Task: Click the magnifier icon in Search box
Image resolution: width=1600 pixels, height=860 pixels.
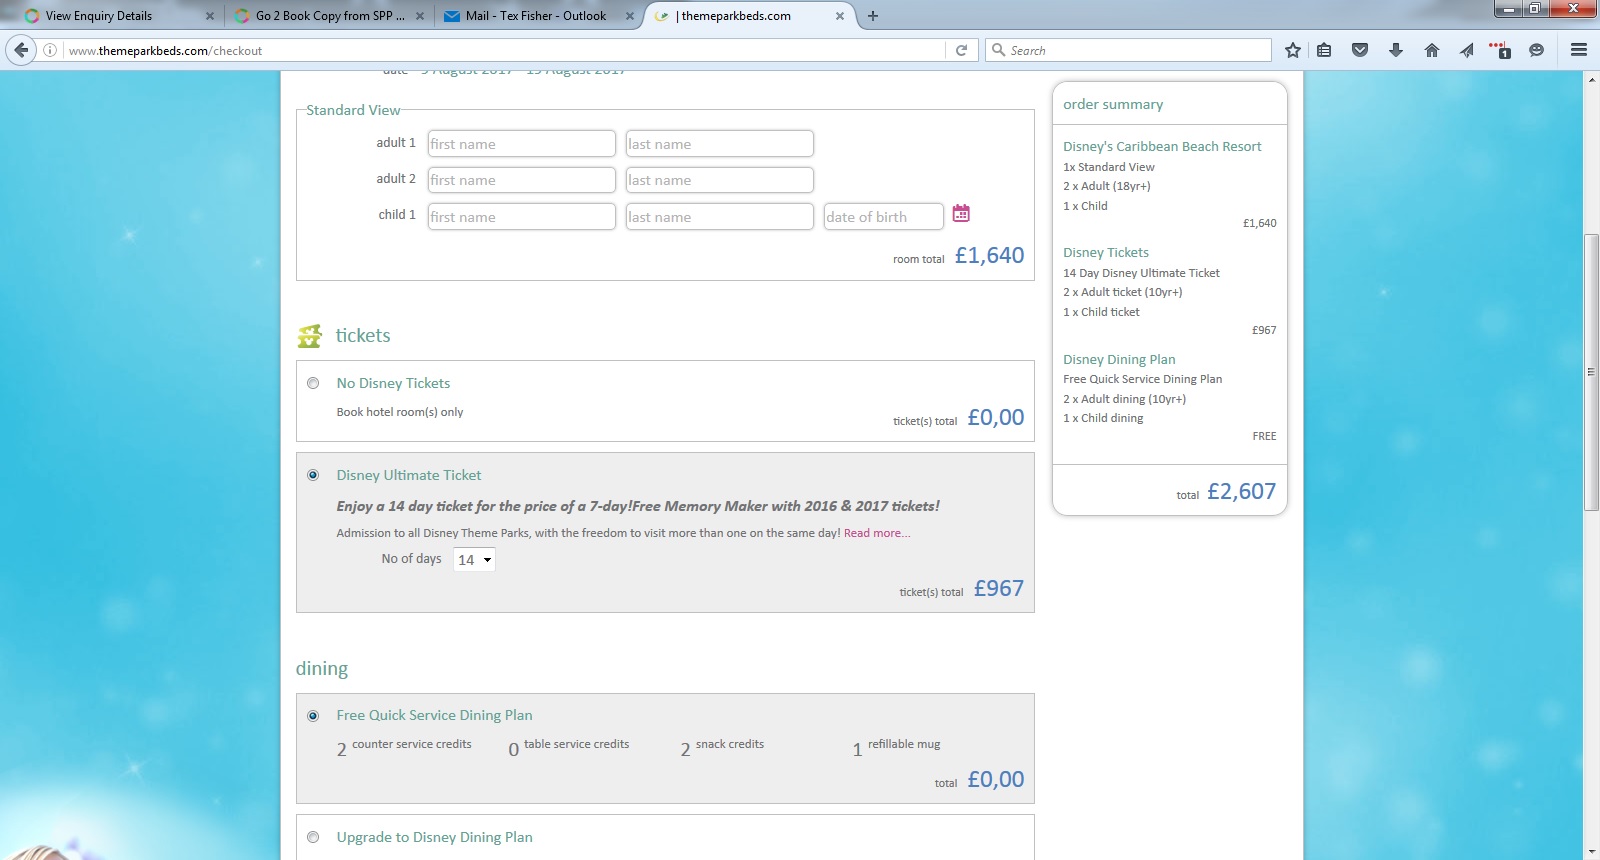Action: click(x=998, y=50)
